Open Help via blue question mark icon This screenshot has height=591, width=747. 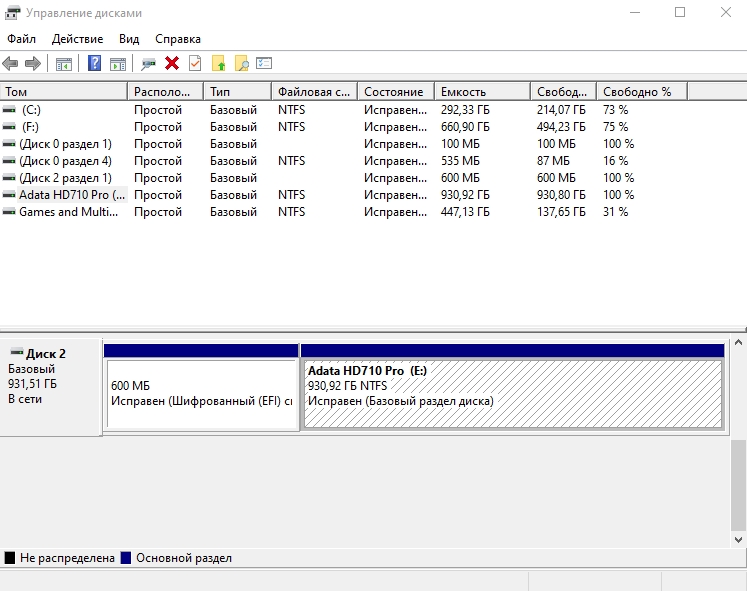click(x=95, y=64)
